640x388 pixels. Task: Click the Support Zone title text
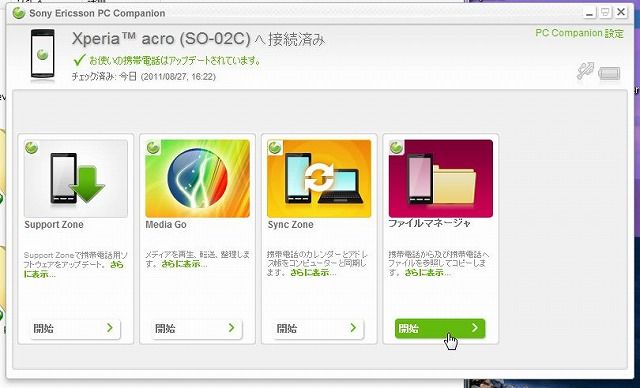pyautogui.click(x=54, y=225)
